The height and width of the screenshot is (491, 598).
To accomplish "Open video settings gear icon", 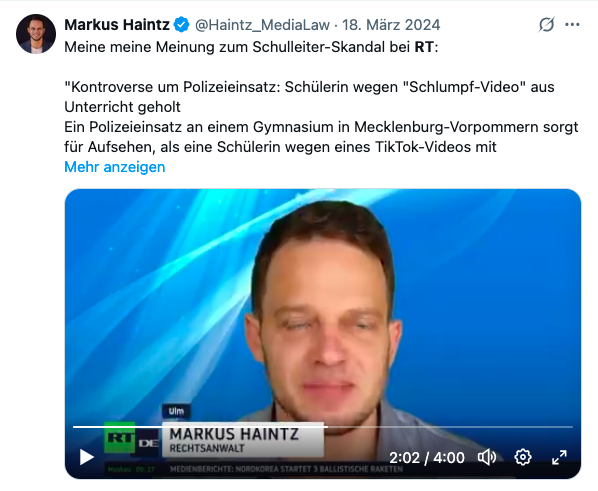I will pyautogui.click(x=522, y=457).
